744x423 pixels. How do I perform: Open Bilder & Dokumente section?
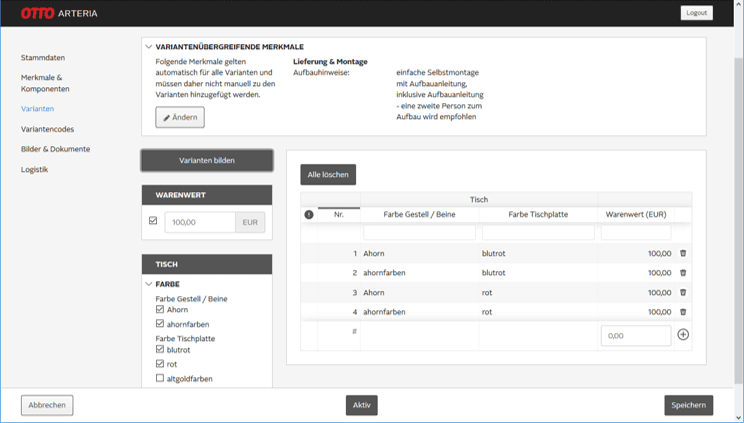pyautogui.click(x=56, y=149)
